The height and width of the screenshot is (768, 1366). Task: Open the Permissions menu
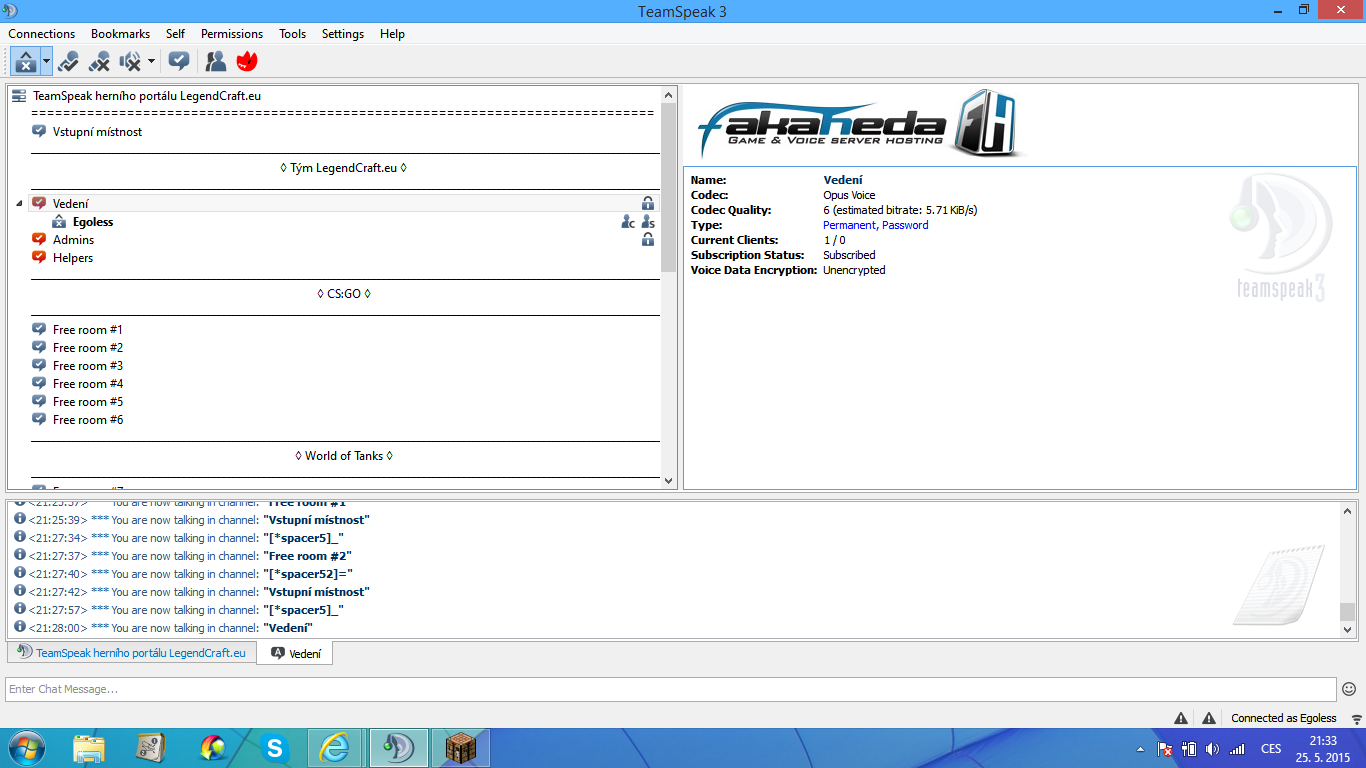click(232, 34)
